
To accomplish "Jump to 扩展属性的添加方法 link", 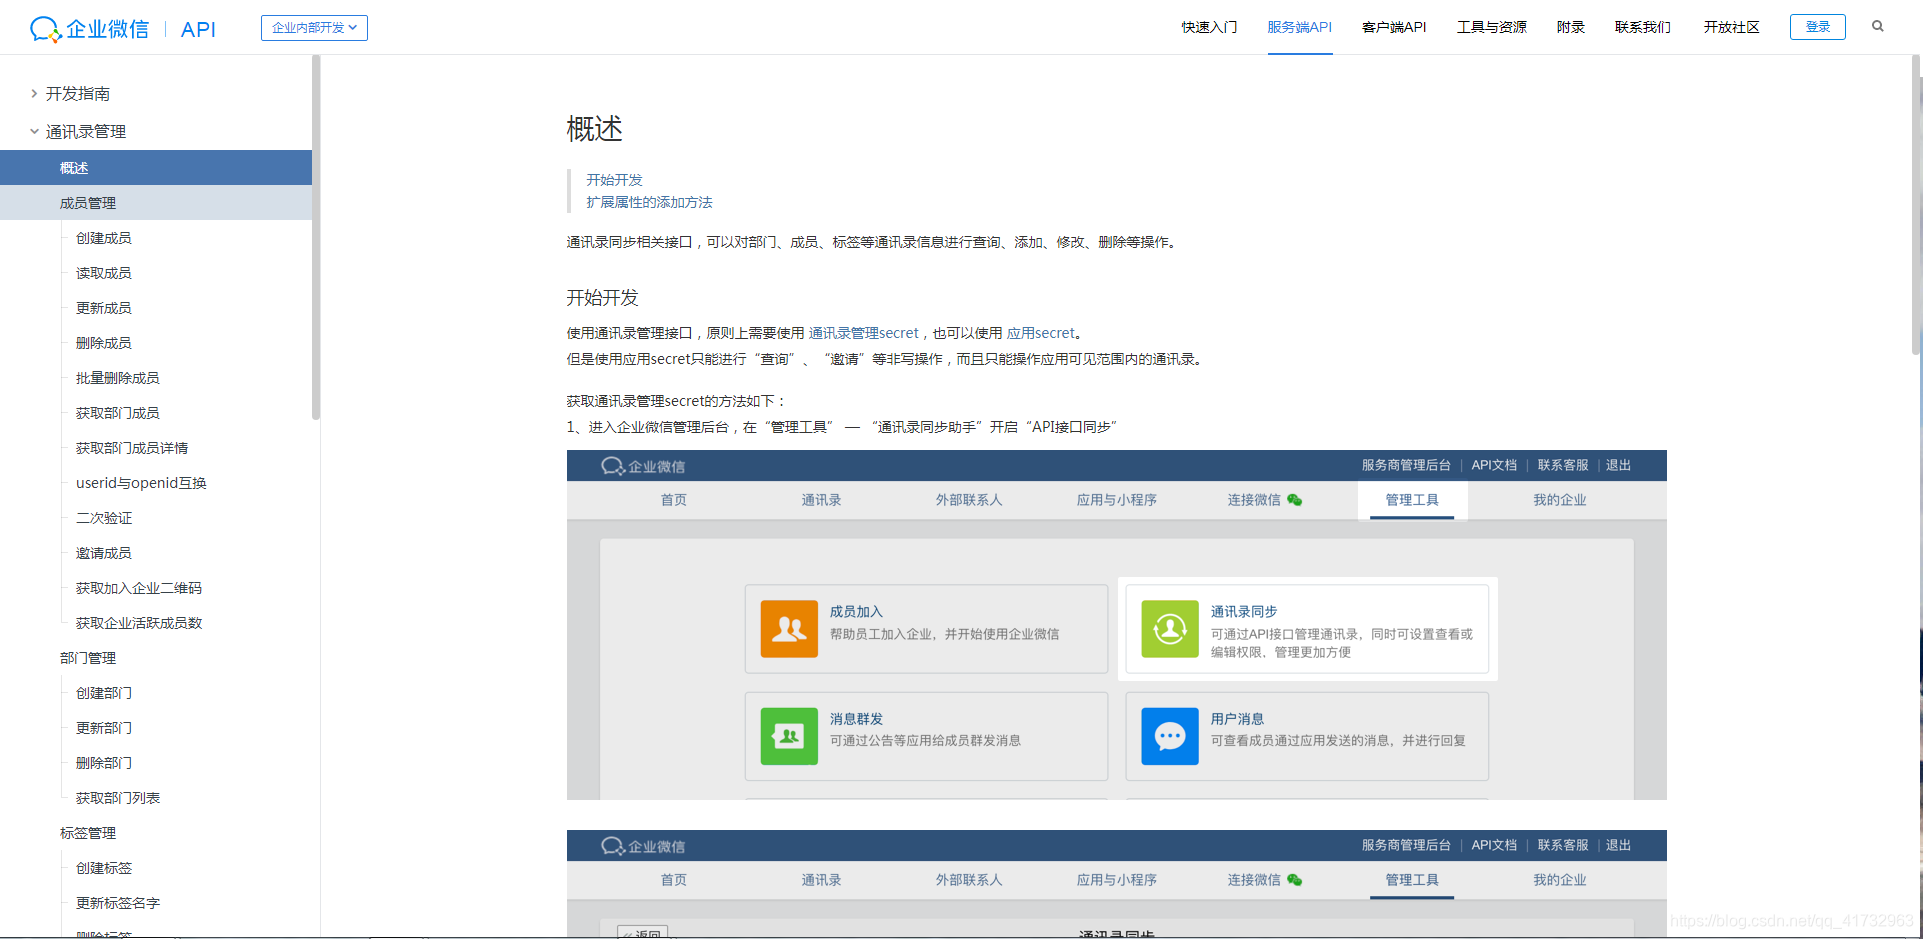I will (x=649, y=202).
